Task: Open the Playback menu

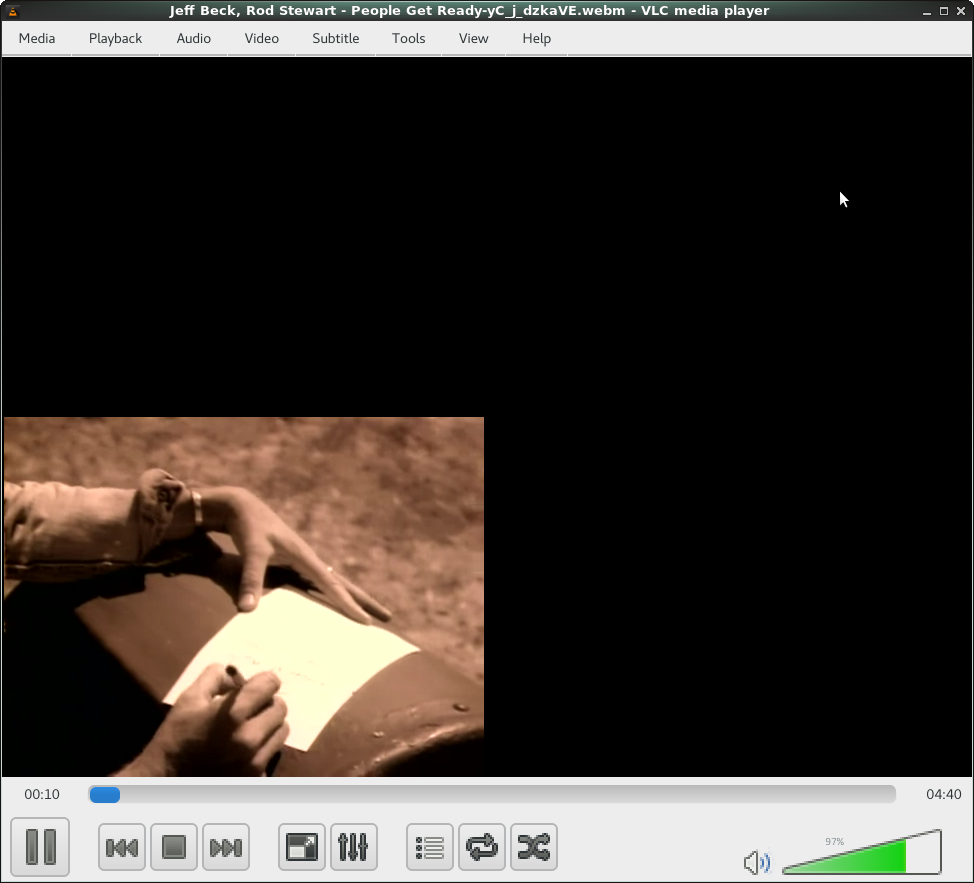Action: [116, 38]
